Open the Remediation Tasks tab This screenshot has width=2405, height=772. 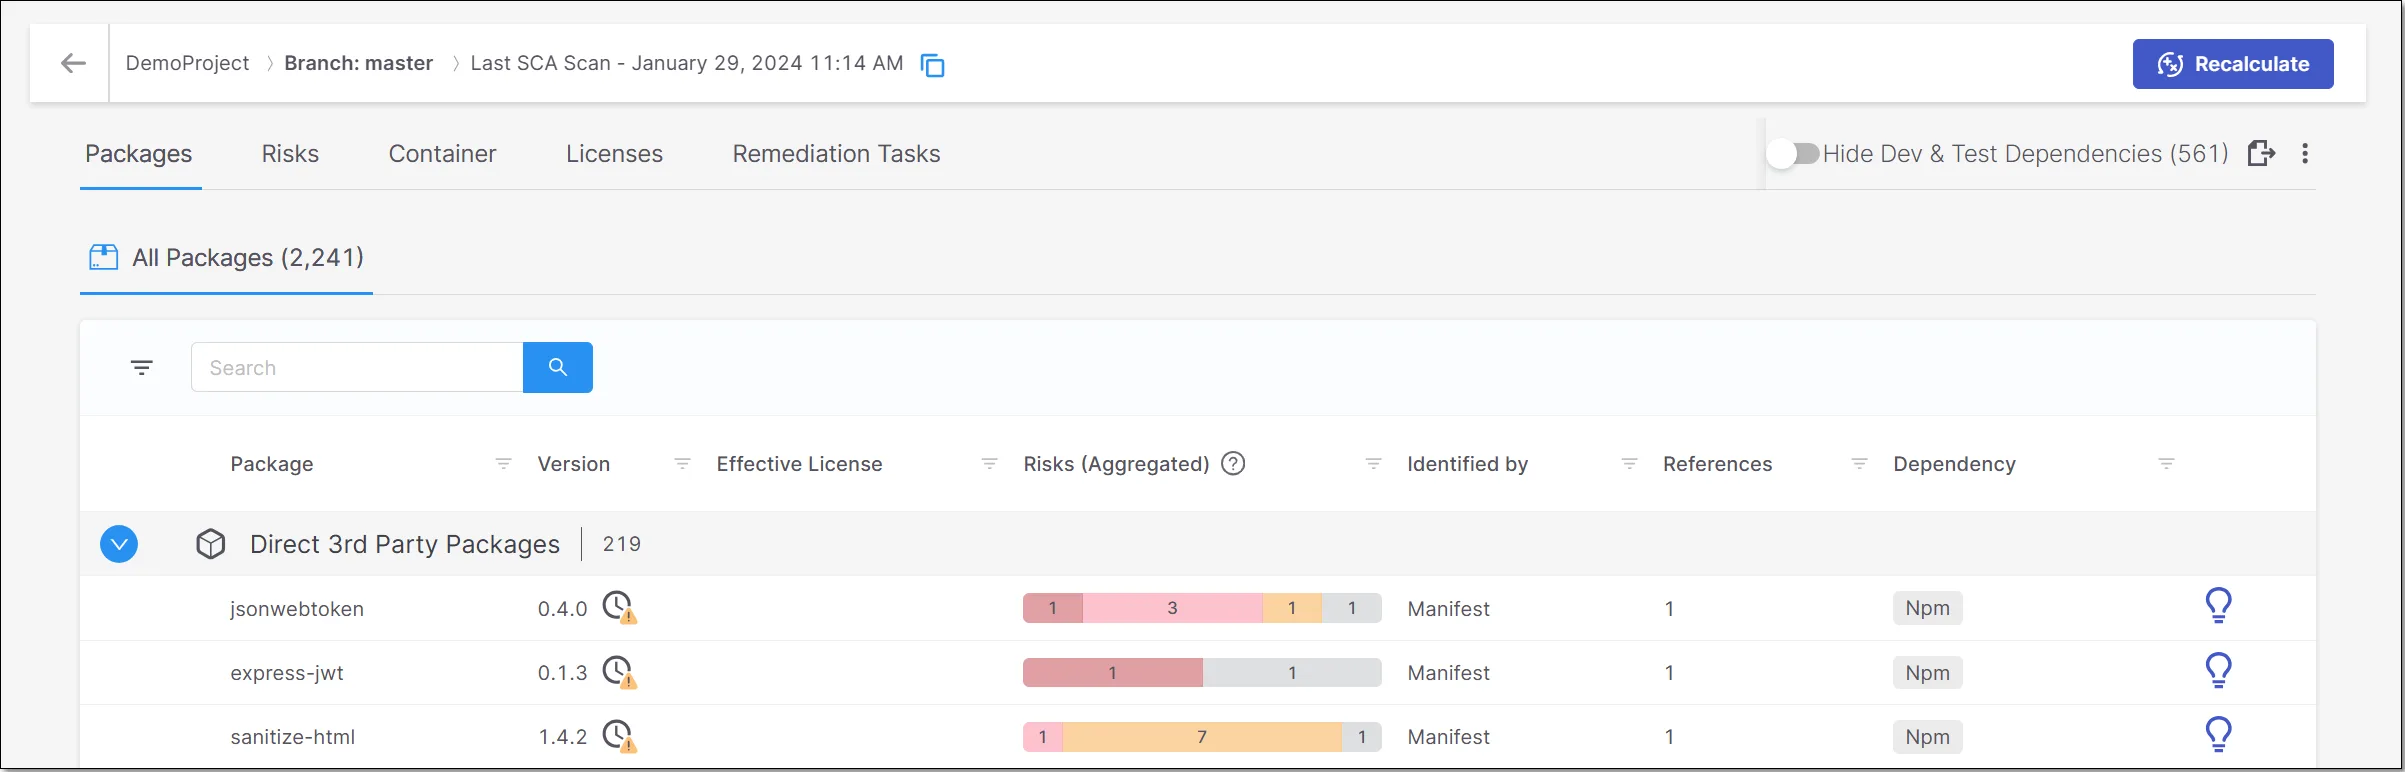[836, 154]
